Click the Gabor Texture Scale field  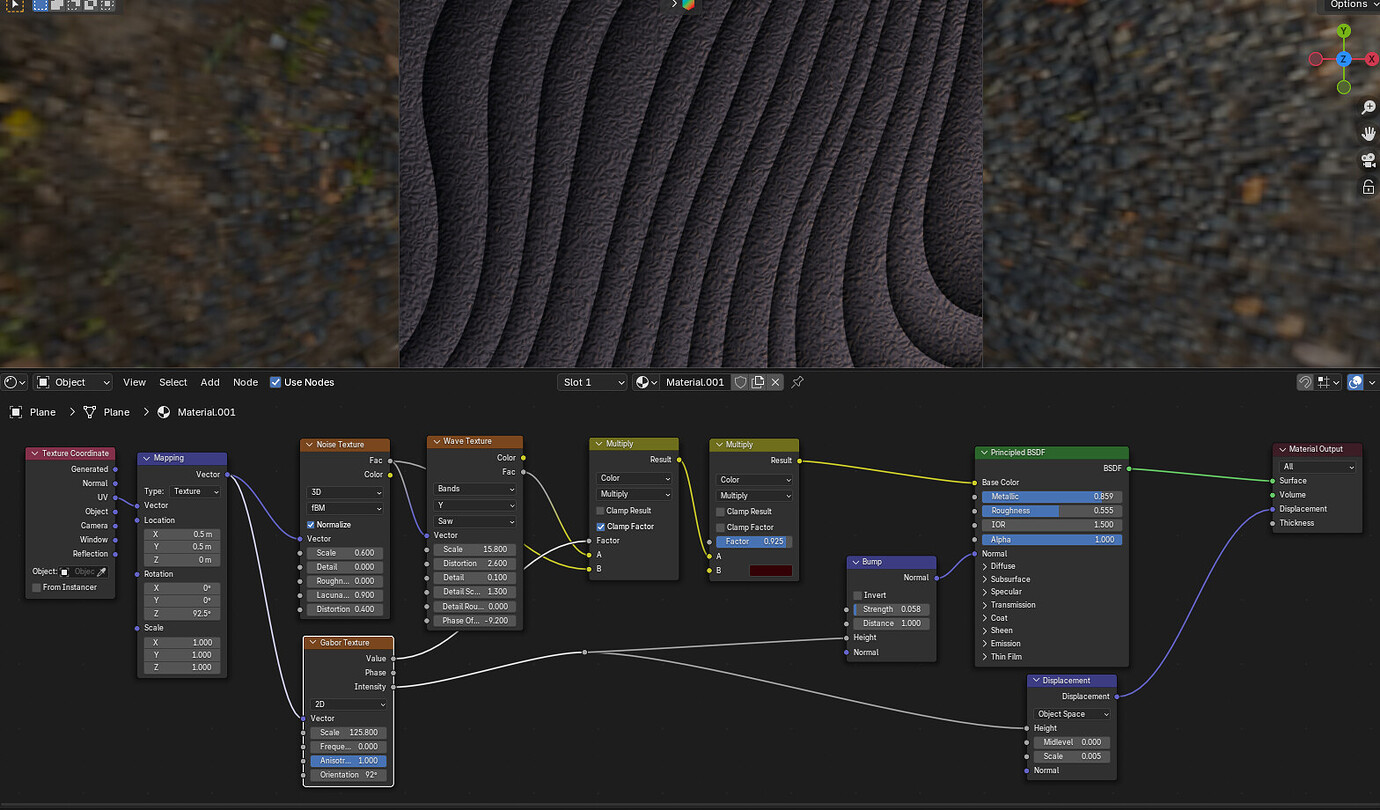(x=348, y=732)
